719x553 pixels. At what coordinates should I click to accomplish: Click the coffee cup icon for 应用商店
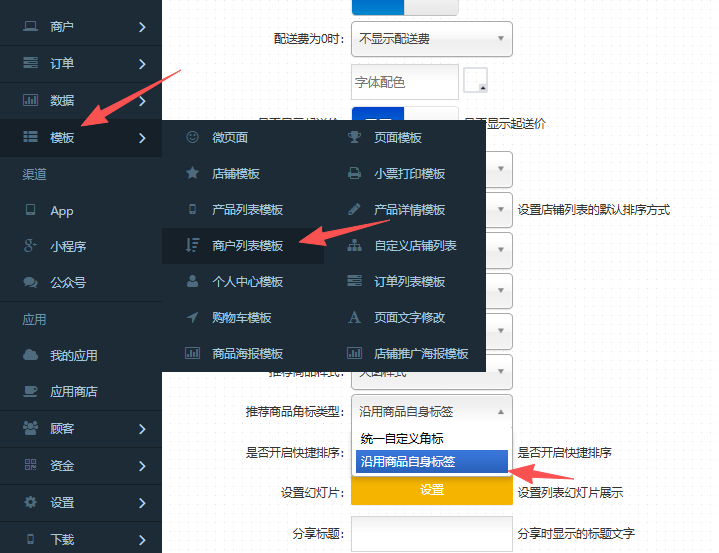tap(30, 391)
